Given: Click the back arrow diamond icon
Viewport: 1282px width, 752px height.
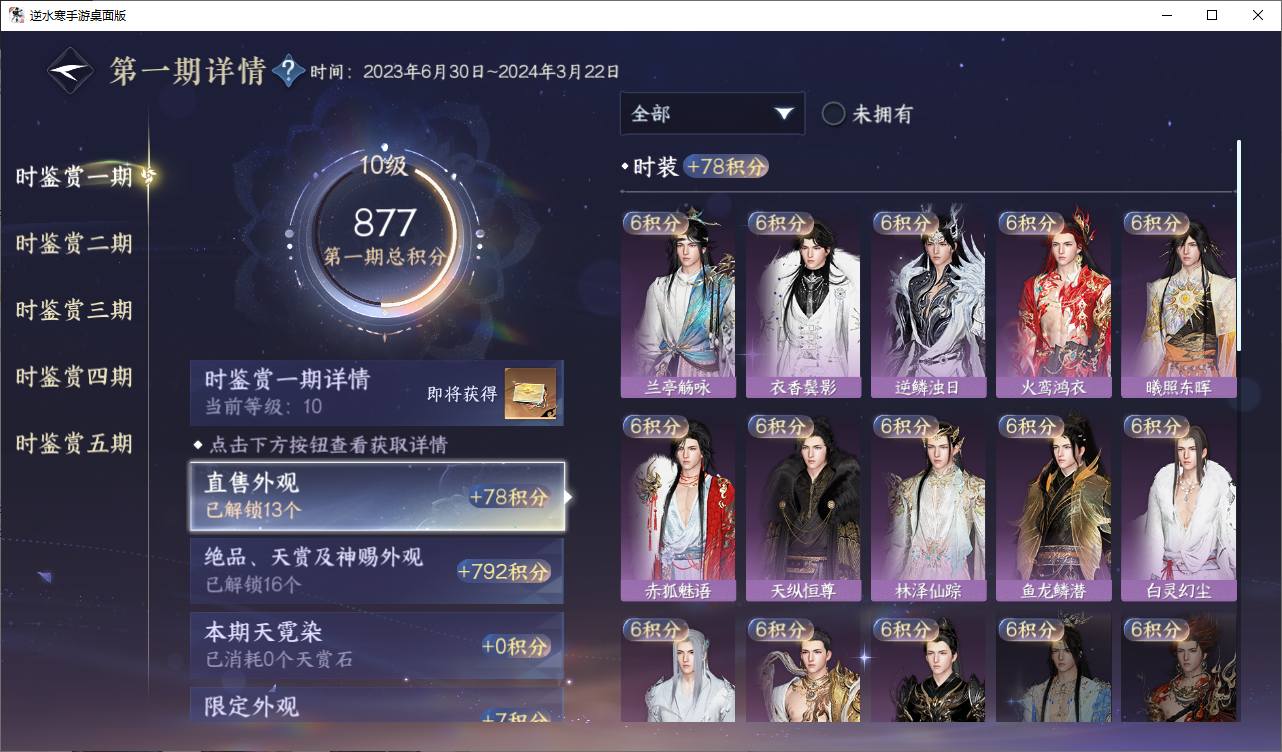Looking at the screenshot, I should click(70, 71).
